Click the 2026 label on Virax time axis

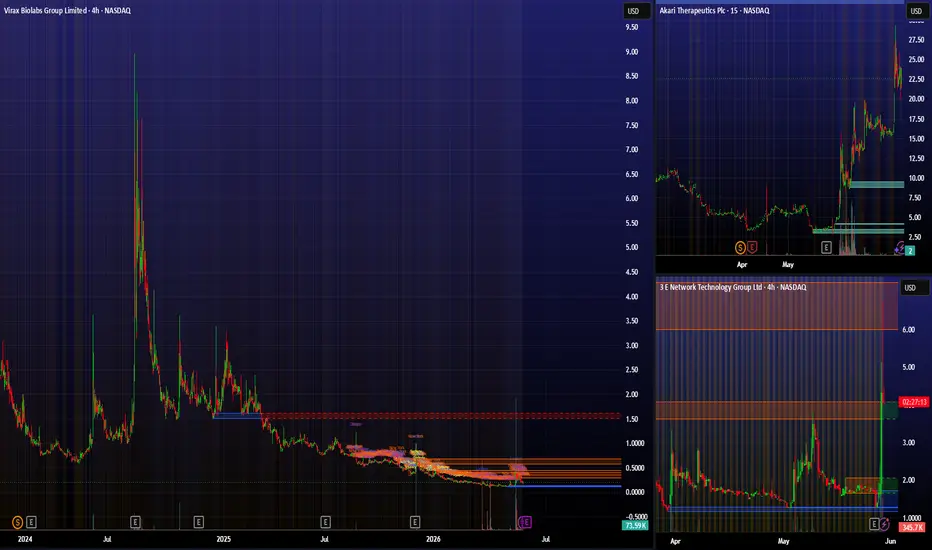tap(433, 539)
